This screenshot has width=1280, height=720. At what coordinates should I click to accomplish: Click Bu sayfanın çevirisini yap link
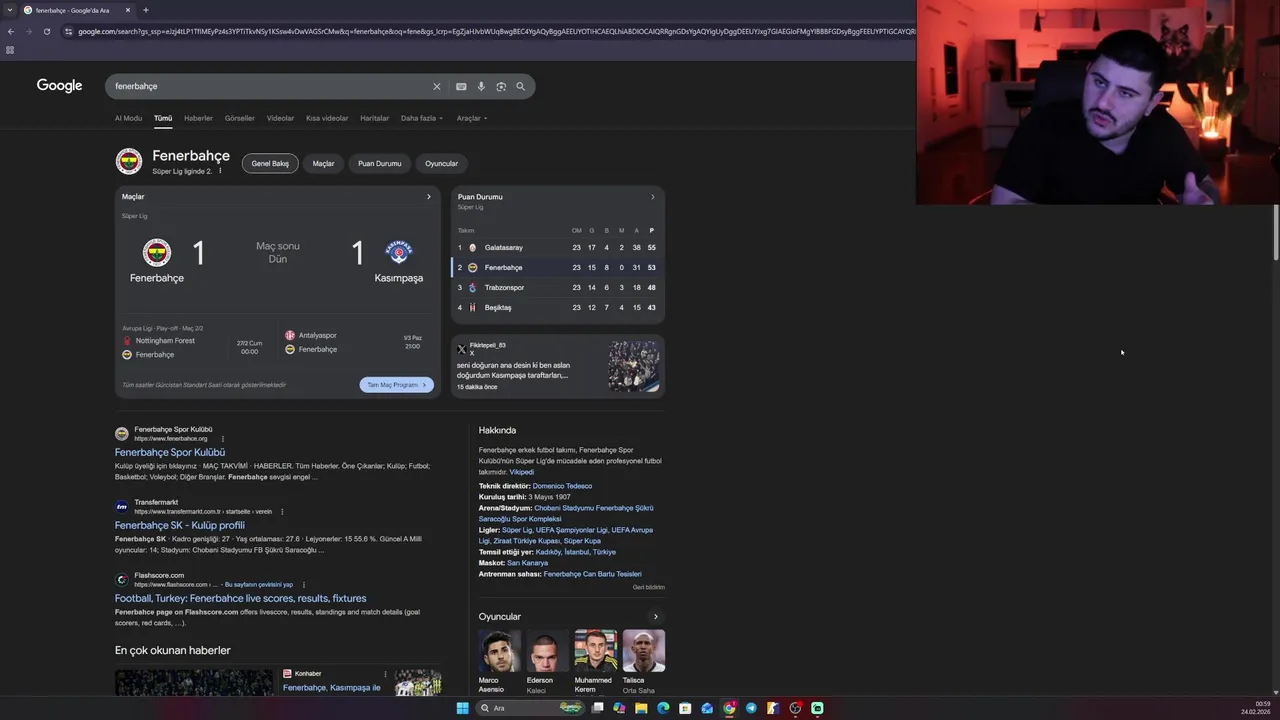tap(259, 585)
